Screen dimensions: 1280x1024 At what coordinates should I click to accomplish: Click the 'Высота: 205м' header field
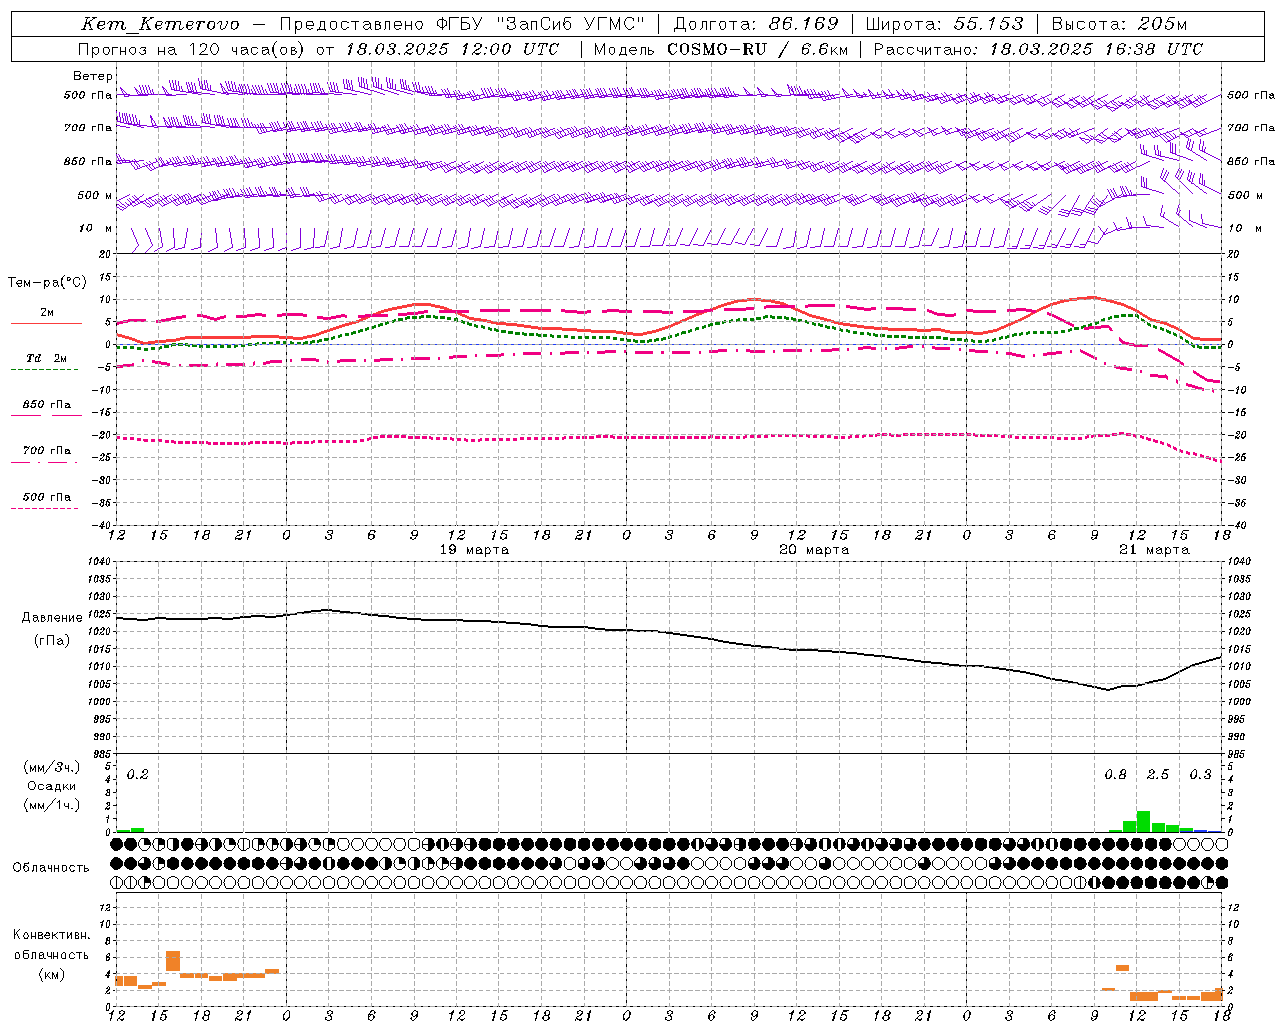(1119, 24)
